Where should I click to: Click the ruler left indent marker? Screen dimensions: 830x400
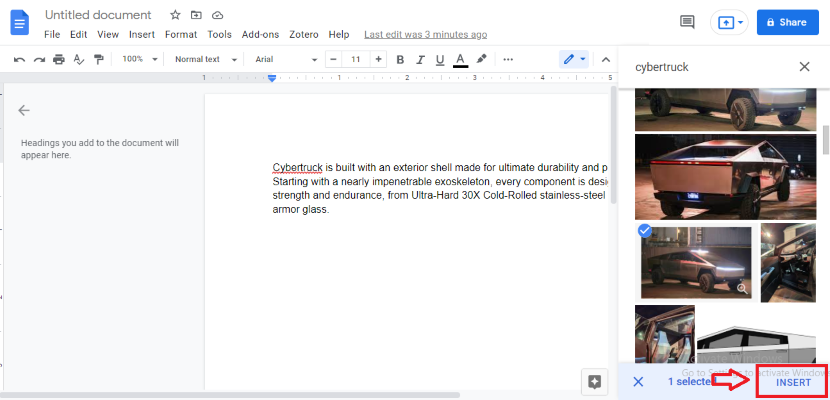click(x=272, y=78)
